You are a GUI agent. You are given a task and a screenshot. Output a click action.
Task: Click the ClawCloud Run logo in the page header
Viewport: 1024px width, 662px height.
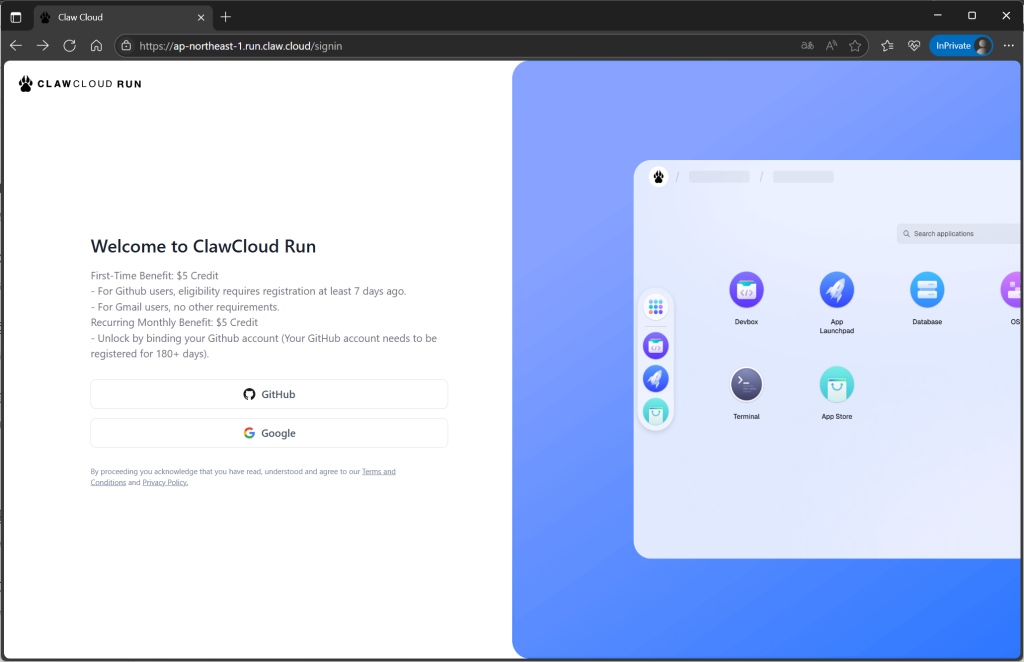[x=80, y=84]
